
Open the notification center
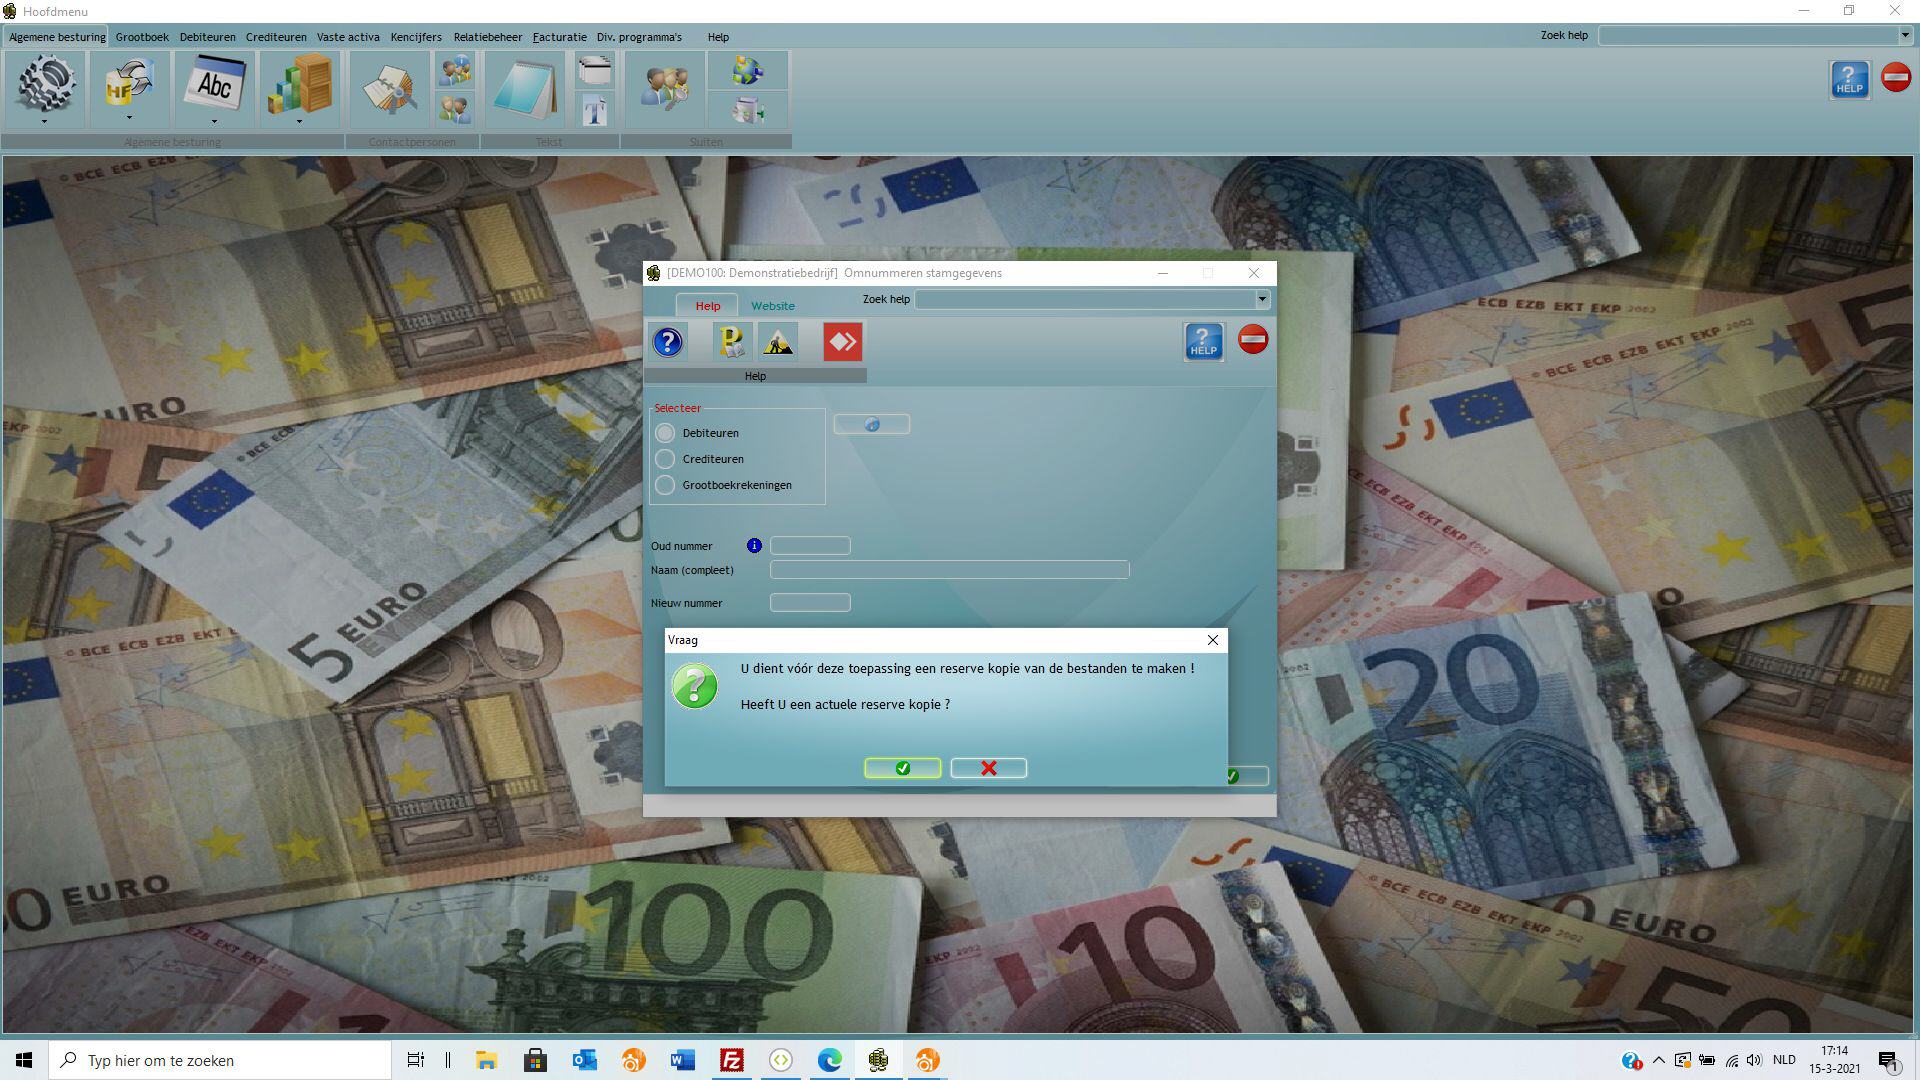[1888, 1061]
